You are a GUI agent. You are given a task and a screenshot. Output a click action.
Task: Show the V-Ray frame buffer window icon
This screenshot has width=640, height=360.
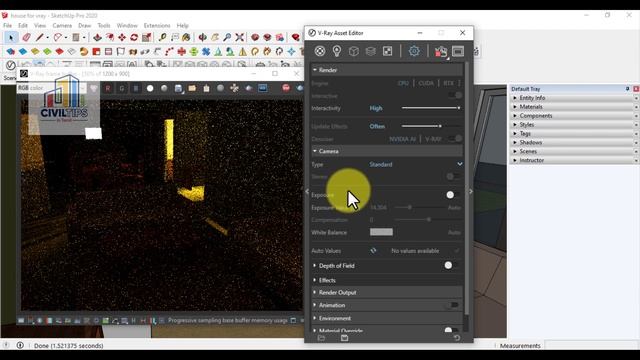point(458,51)
